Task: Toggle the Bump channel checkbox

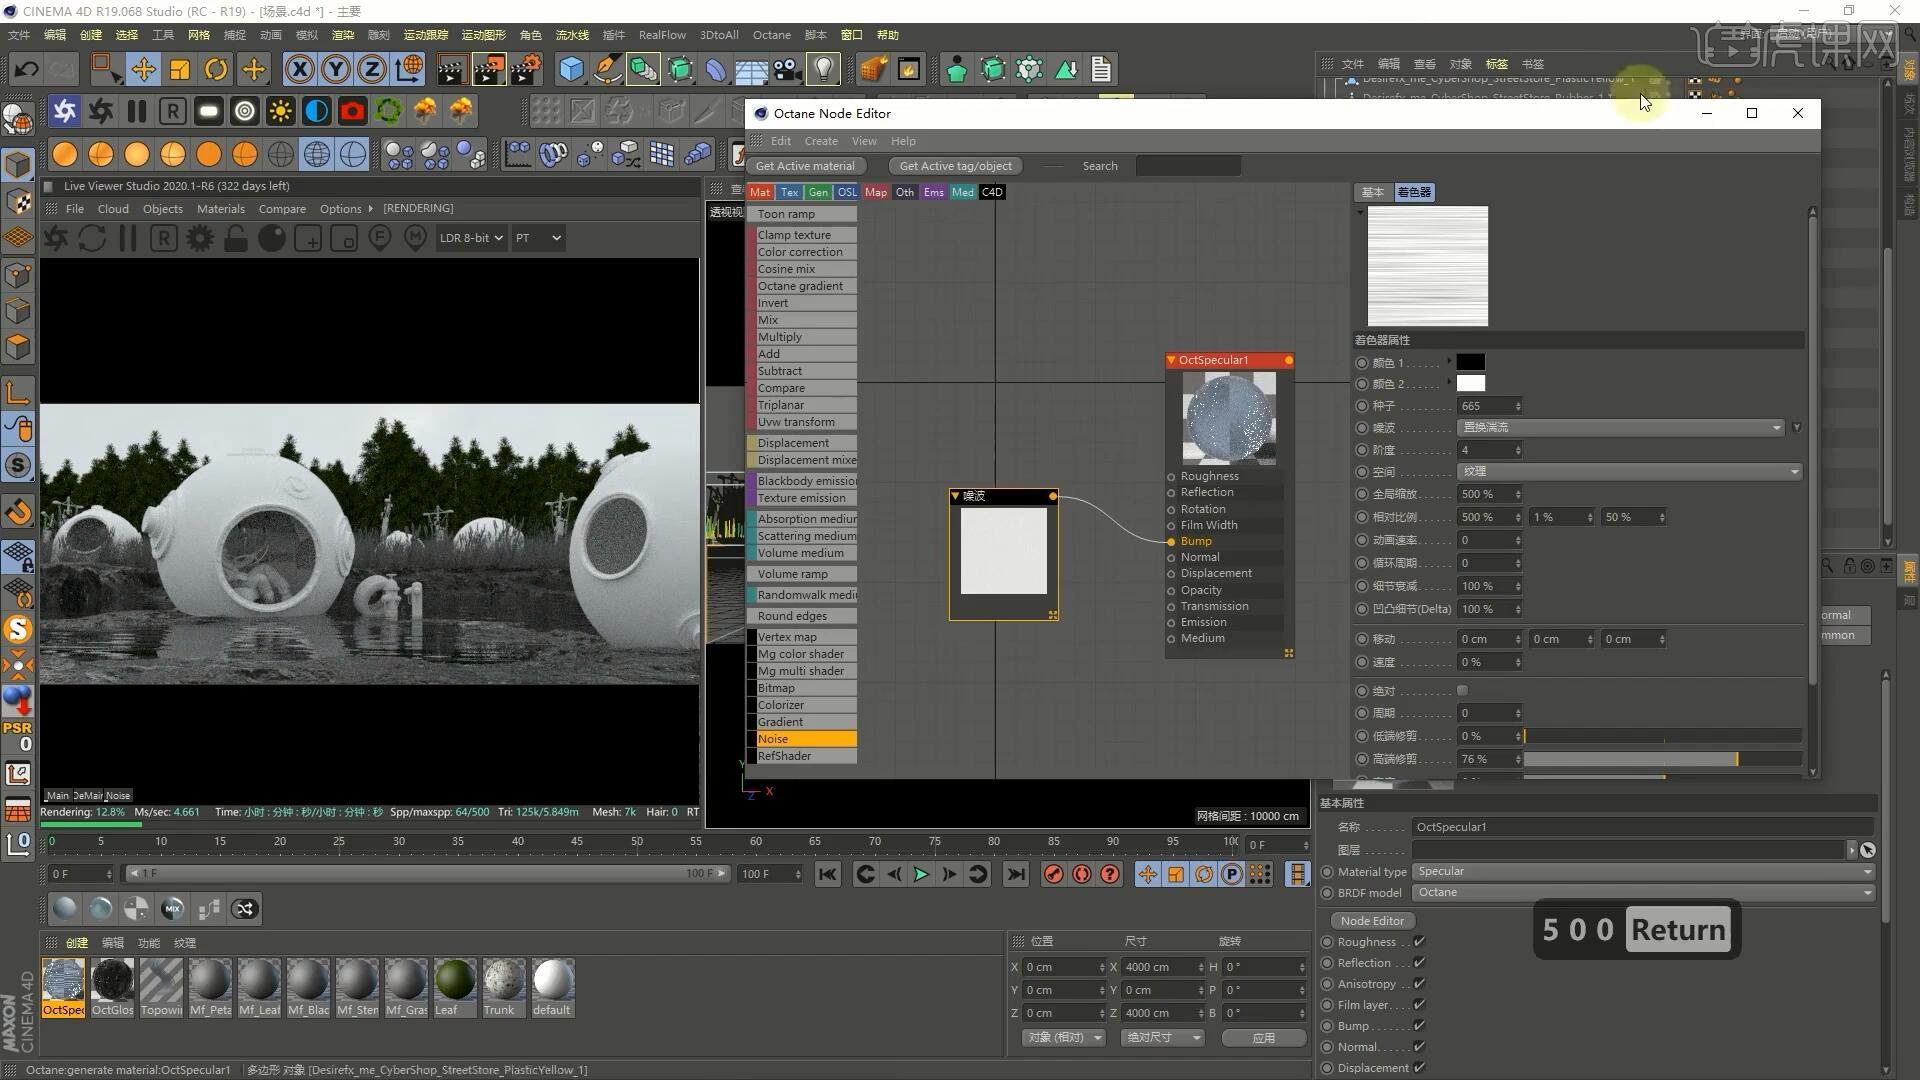Action: (x=1419, y=1026)
